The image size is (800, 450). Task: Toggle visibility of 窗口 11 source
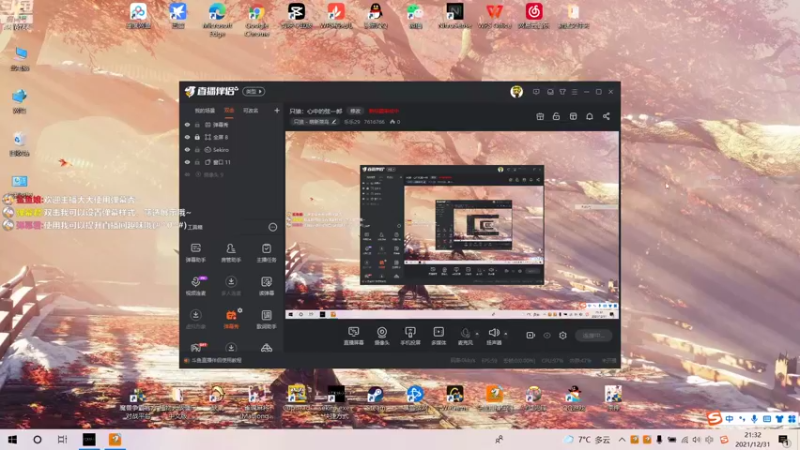[187, 162]
